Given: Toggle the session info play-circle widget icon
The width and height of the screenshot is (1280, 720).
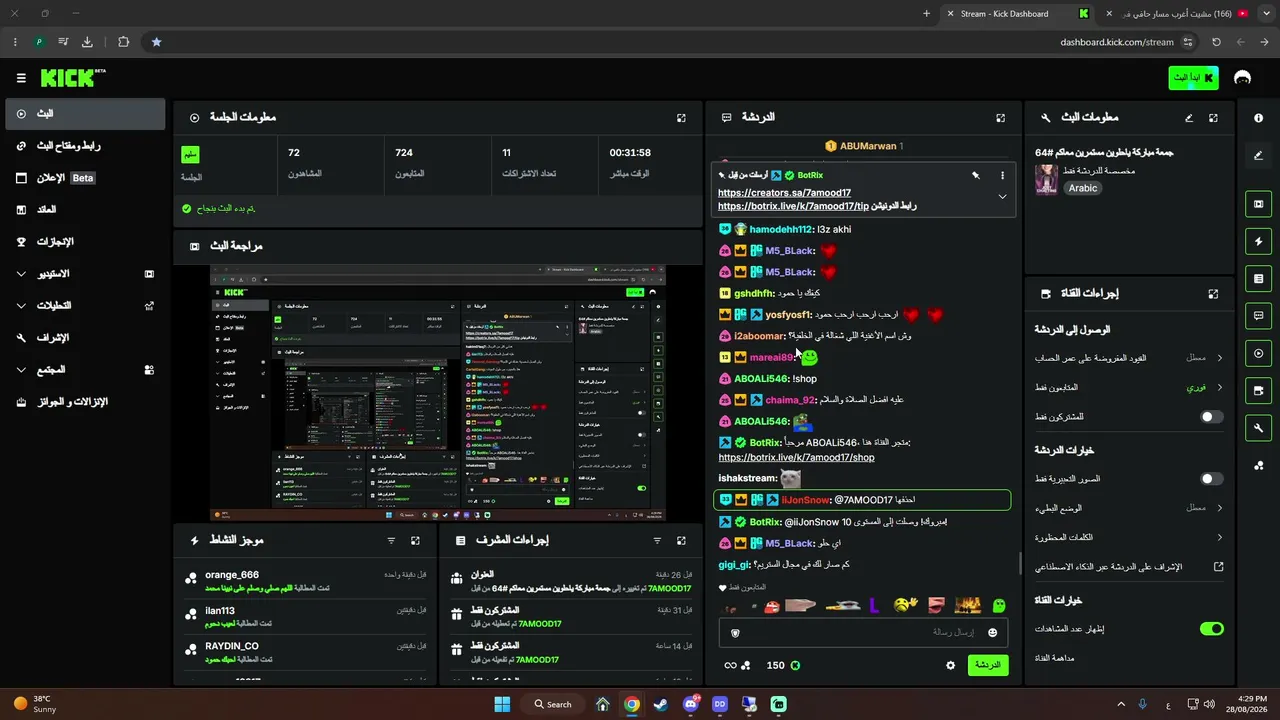Looking at the screenshot, I should (1258, 353).
